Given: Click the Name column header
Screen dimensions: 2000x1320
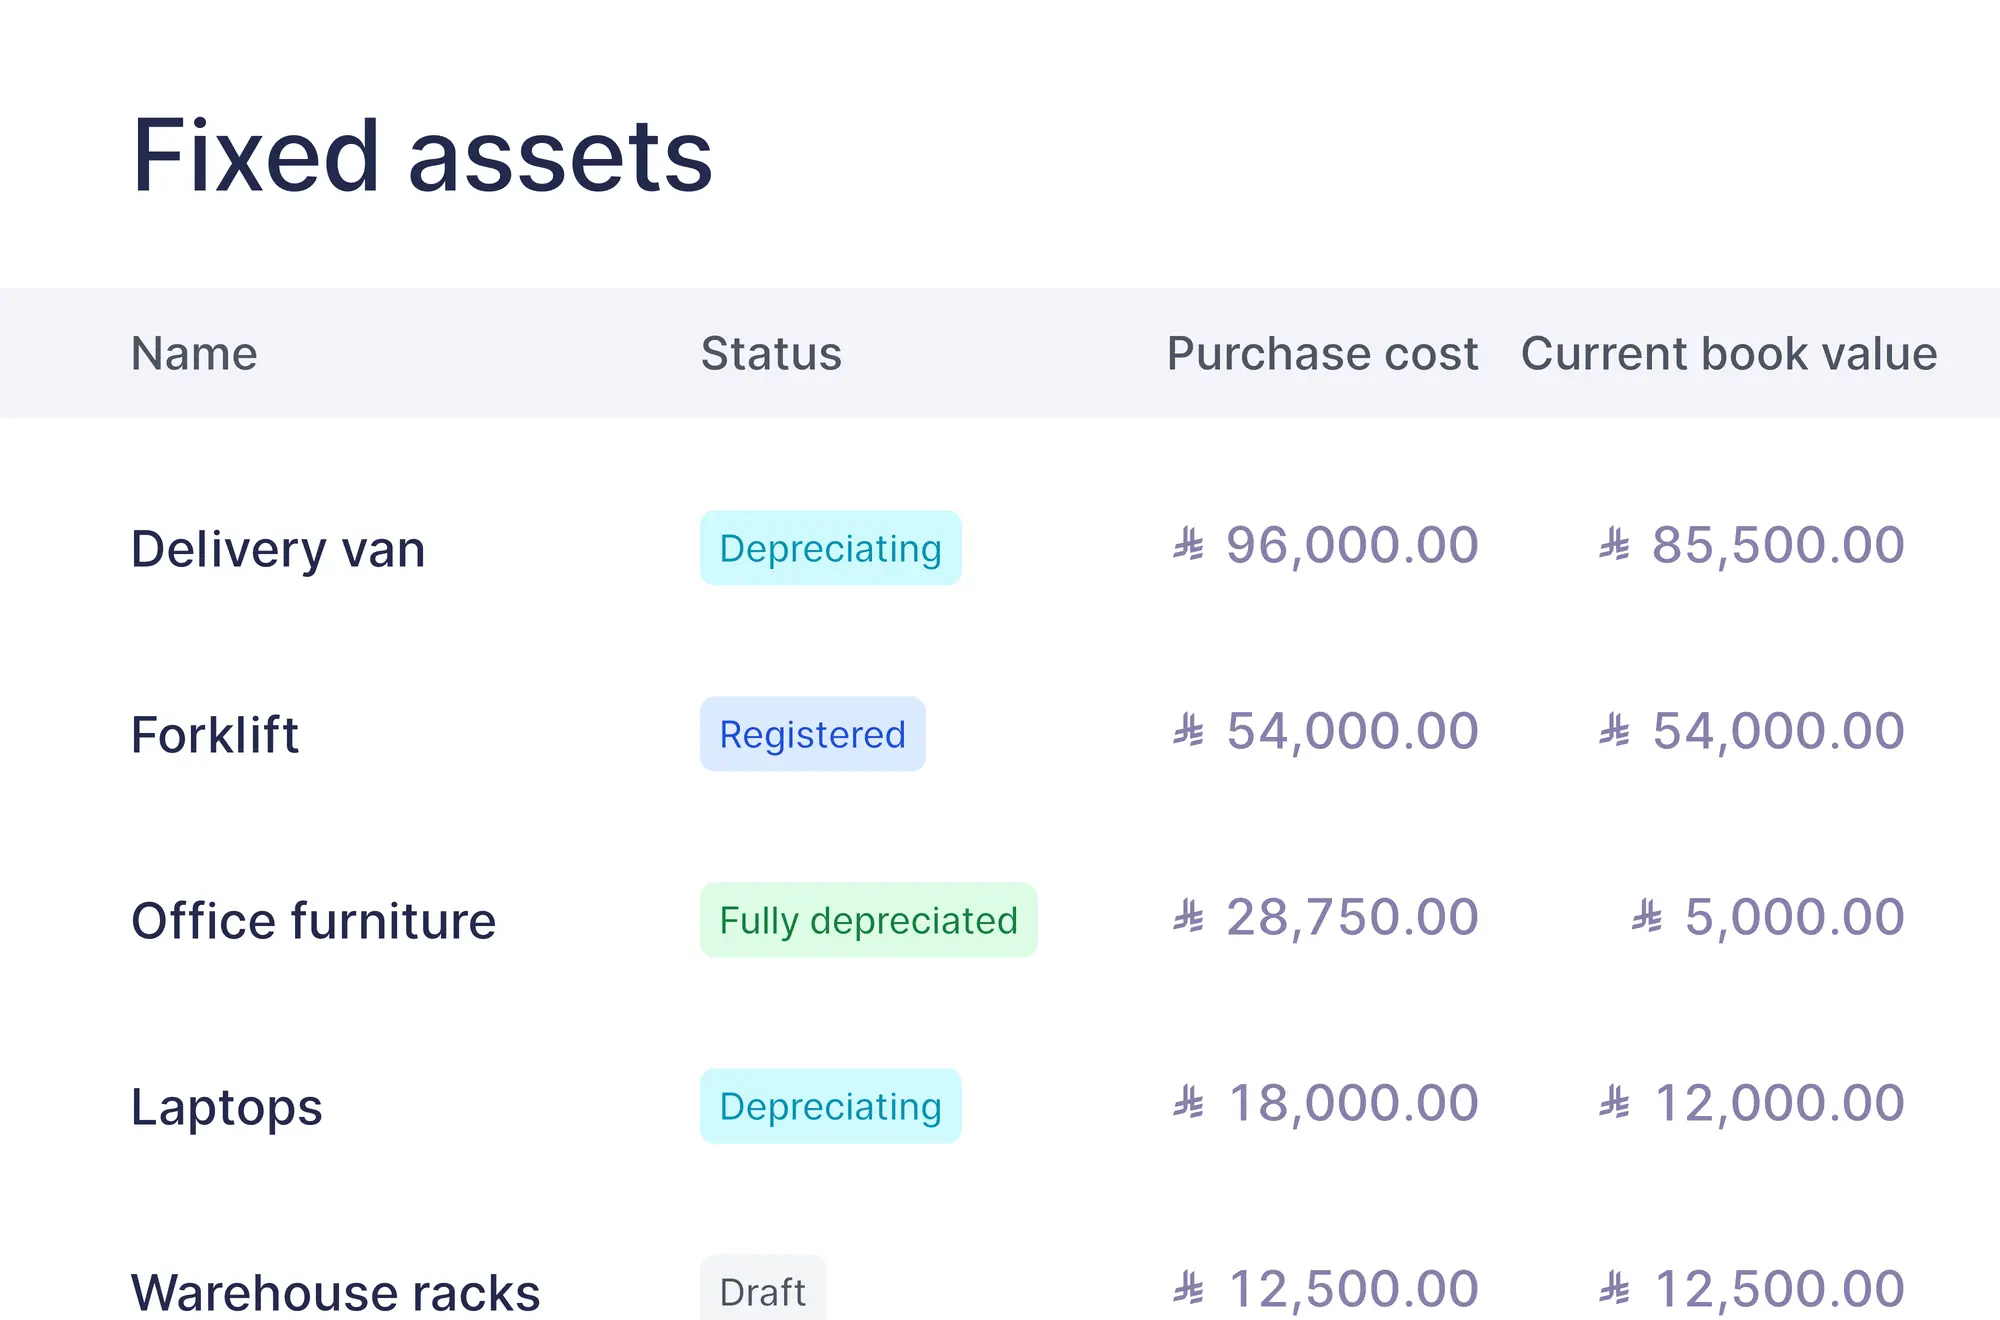Looking at the screenshot, I should click(x=194, y=353).
